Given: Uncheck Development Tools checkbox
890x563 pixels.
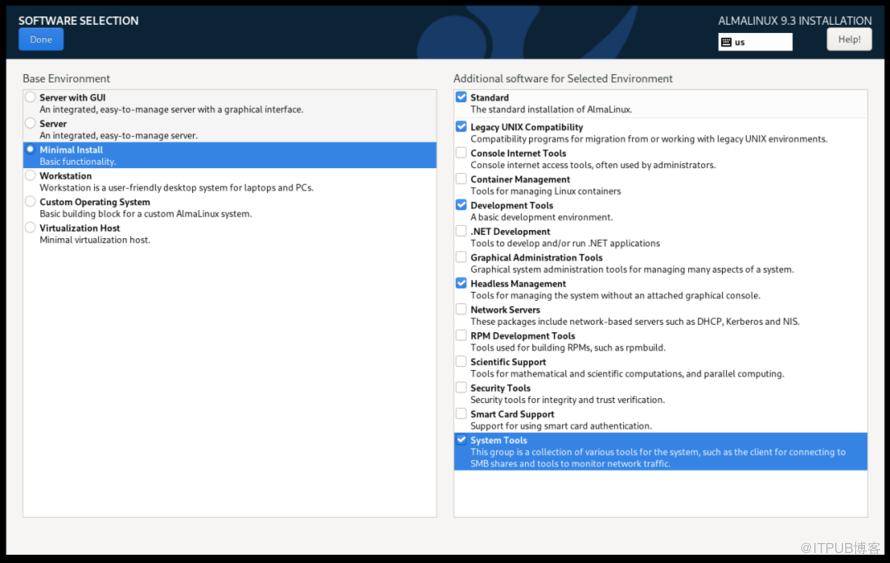Looking at the screenshot, I should (461, 205).
